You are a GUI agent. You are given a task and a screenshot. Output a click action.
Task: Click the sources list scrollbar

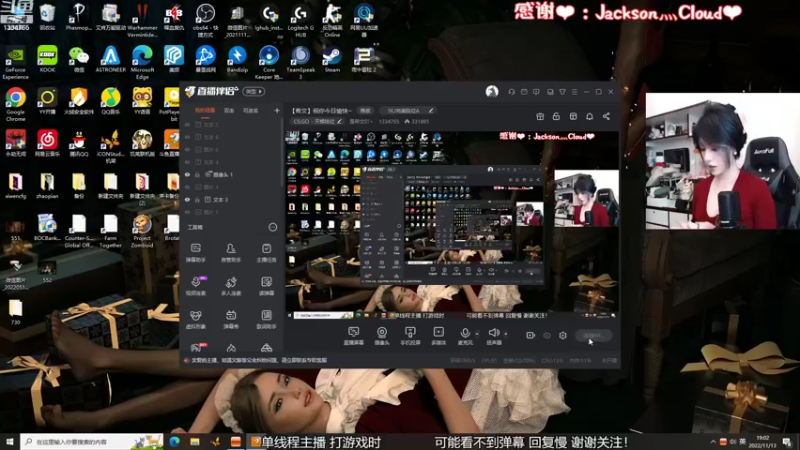point(282,153)
